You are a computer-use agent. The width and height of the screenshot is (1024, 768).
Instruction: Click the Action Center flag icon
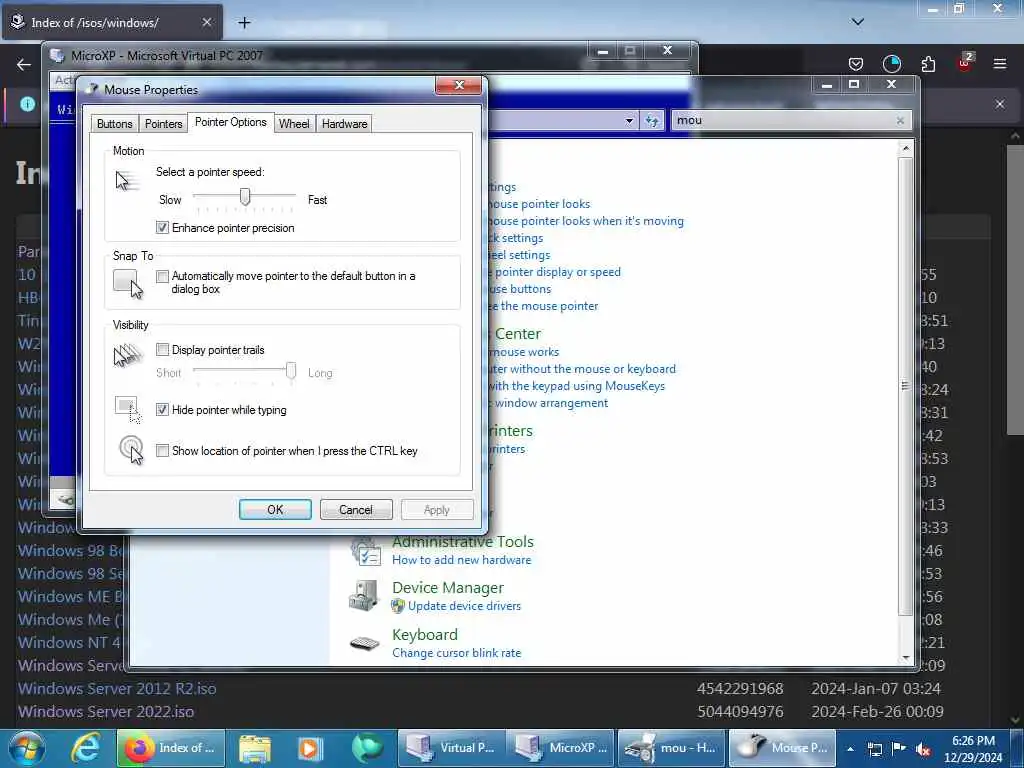pos(899,749)
